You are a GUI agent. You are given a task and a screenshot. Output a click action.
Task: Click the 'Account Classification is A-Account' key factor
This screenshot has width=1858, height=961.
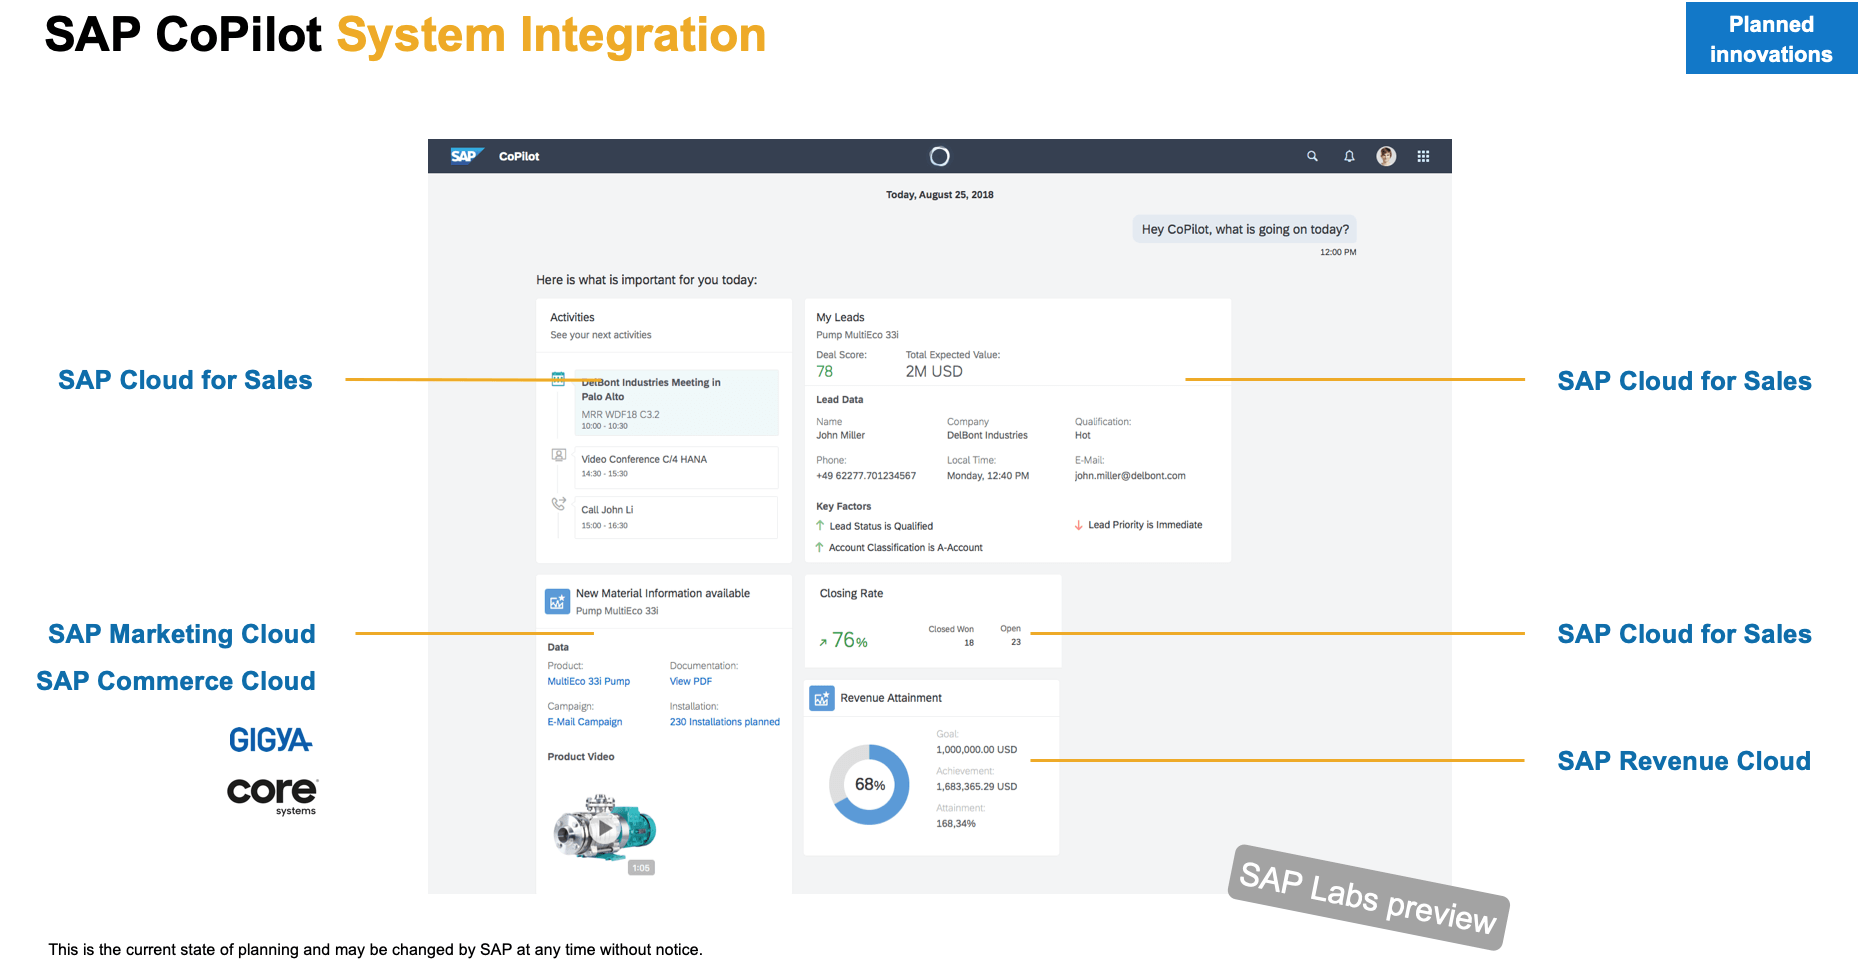tap(905, 548)
